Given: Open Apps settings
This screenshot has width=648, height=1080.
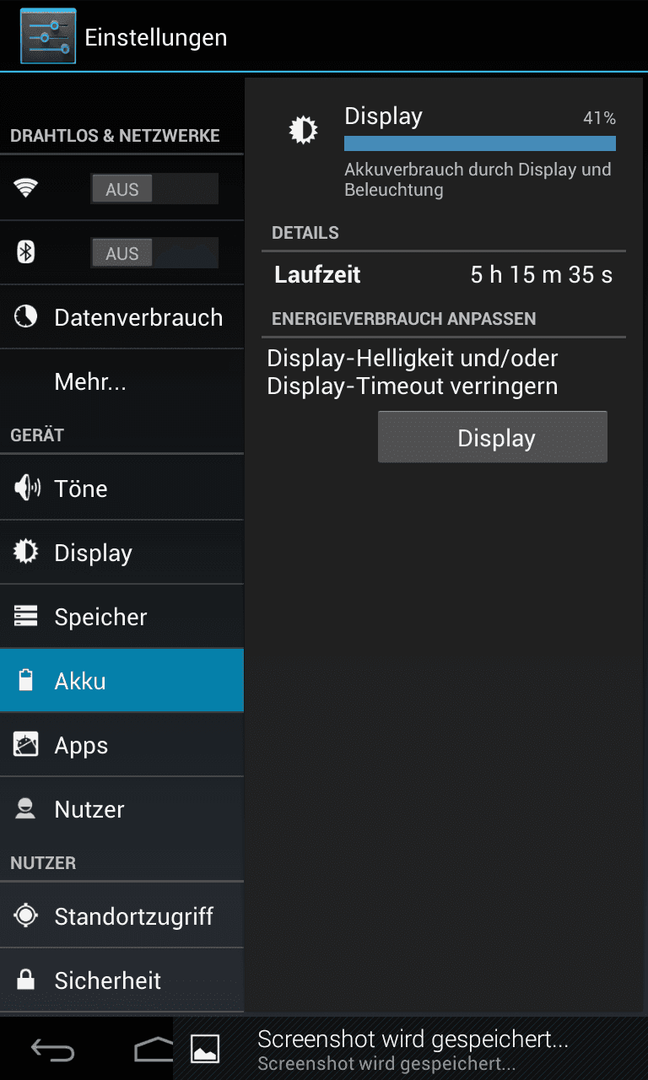Looking at the screenshot, I should click(122, 745).
